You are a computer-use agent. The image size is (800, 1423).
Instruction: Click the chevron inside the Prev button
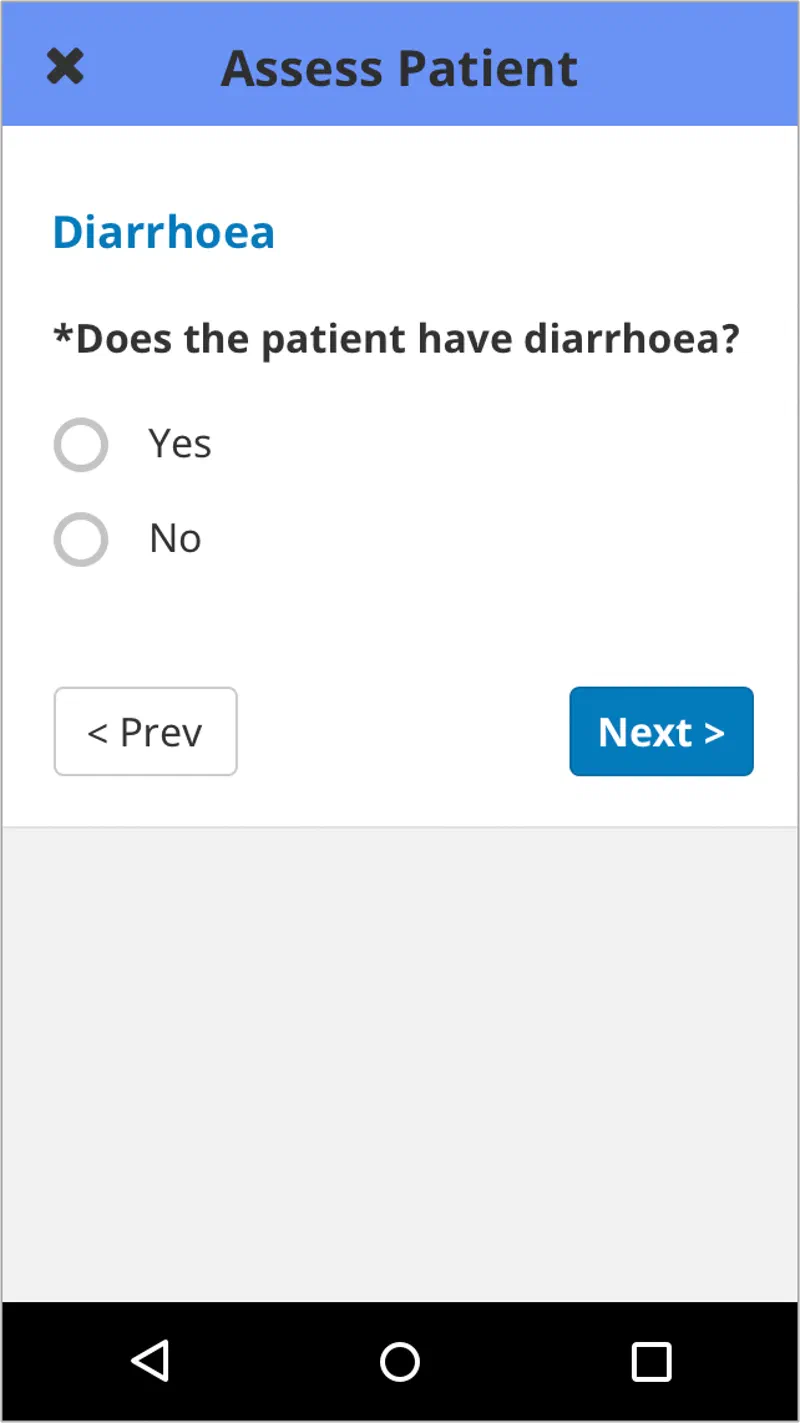97,733
